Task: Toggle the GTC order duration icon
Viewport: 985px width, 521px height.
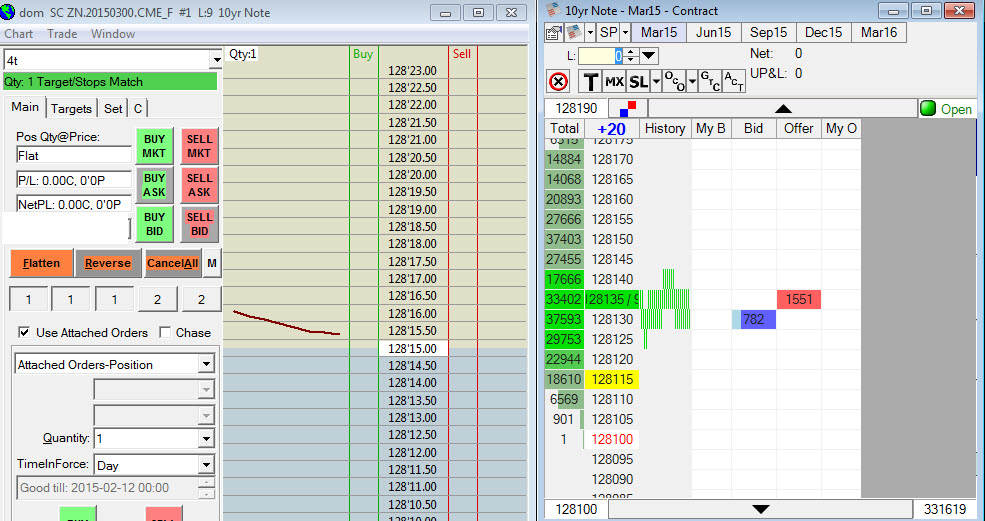Action: click(x=710, y=82)
